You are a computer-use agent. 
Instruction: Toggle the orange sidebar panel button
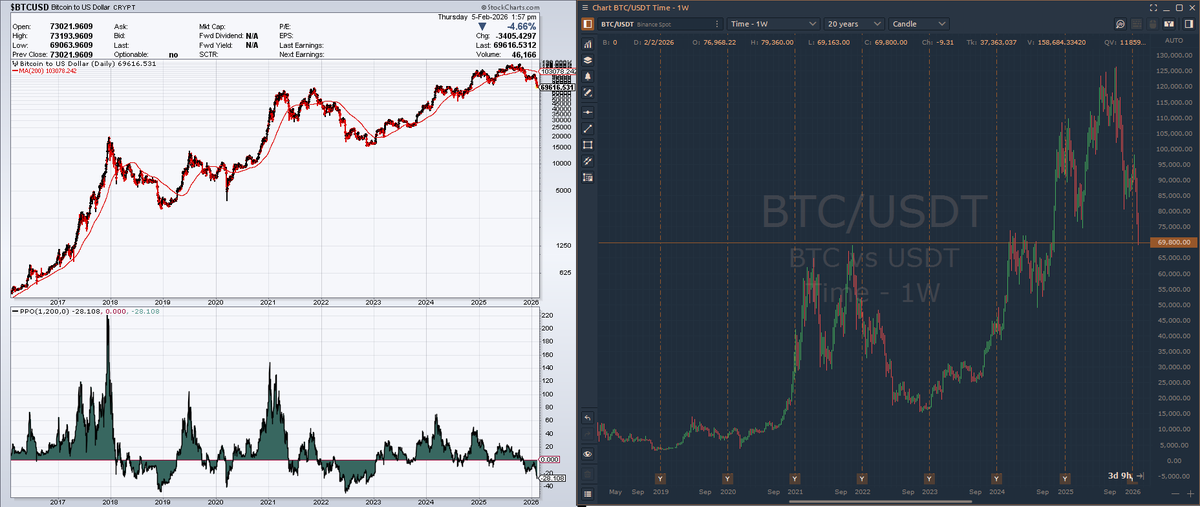[x=587, y=24]
